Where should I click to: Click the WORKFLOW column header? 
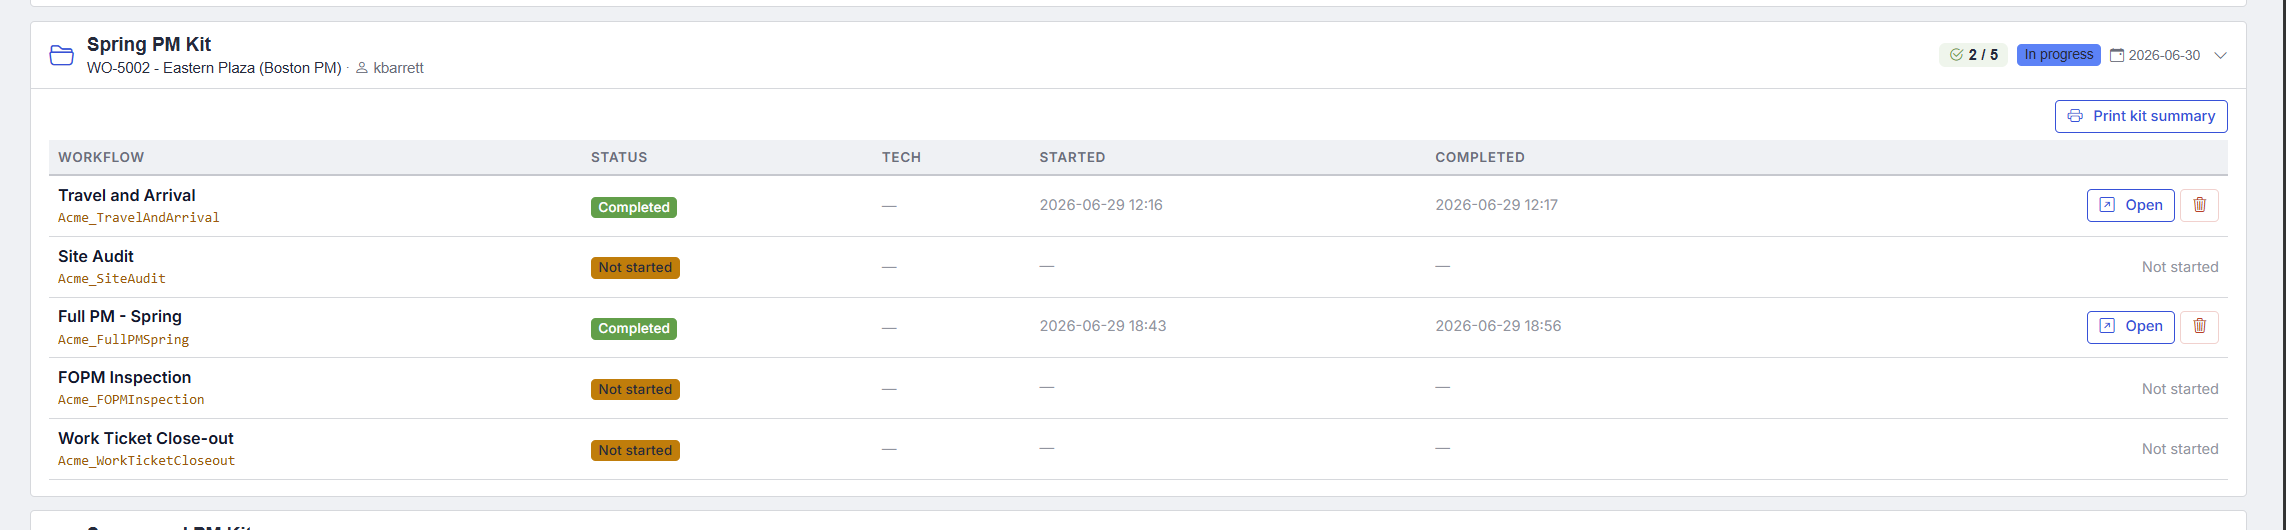(101, 157)
